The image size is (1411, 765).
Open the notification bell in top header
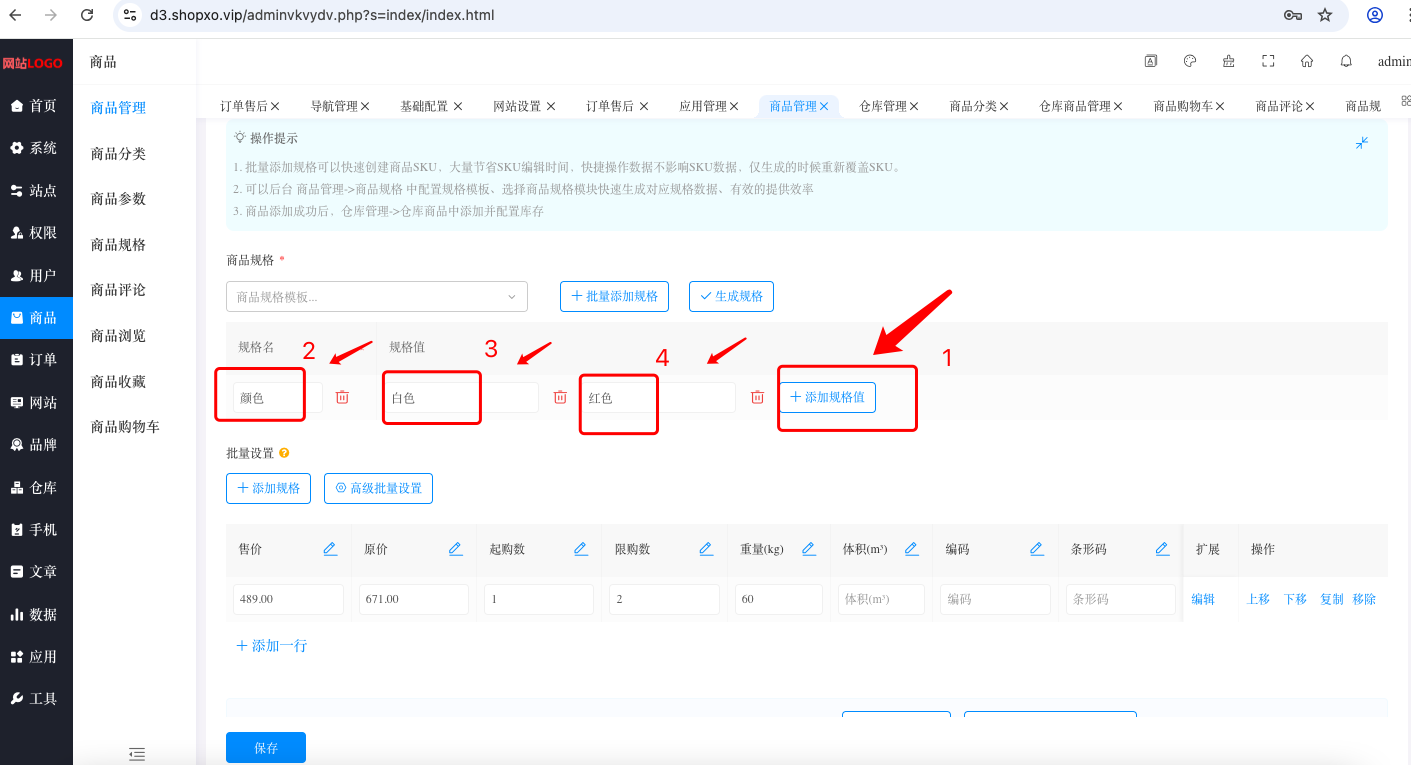[1346, 61]
